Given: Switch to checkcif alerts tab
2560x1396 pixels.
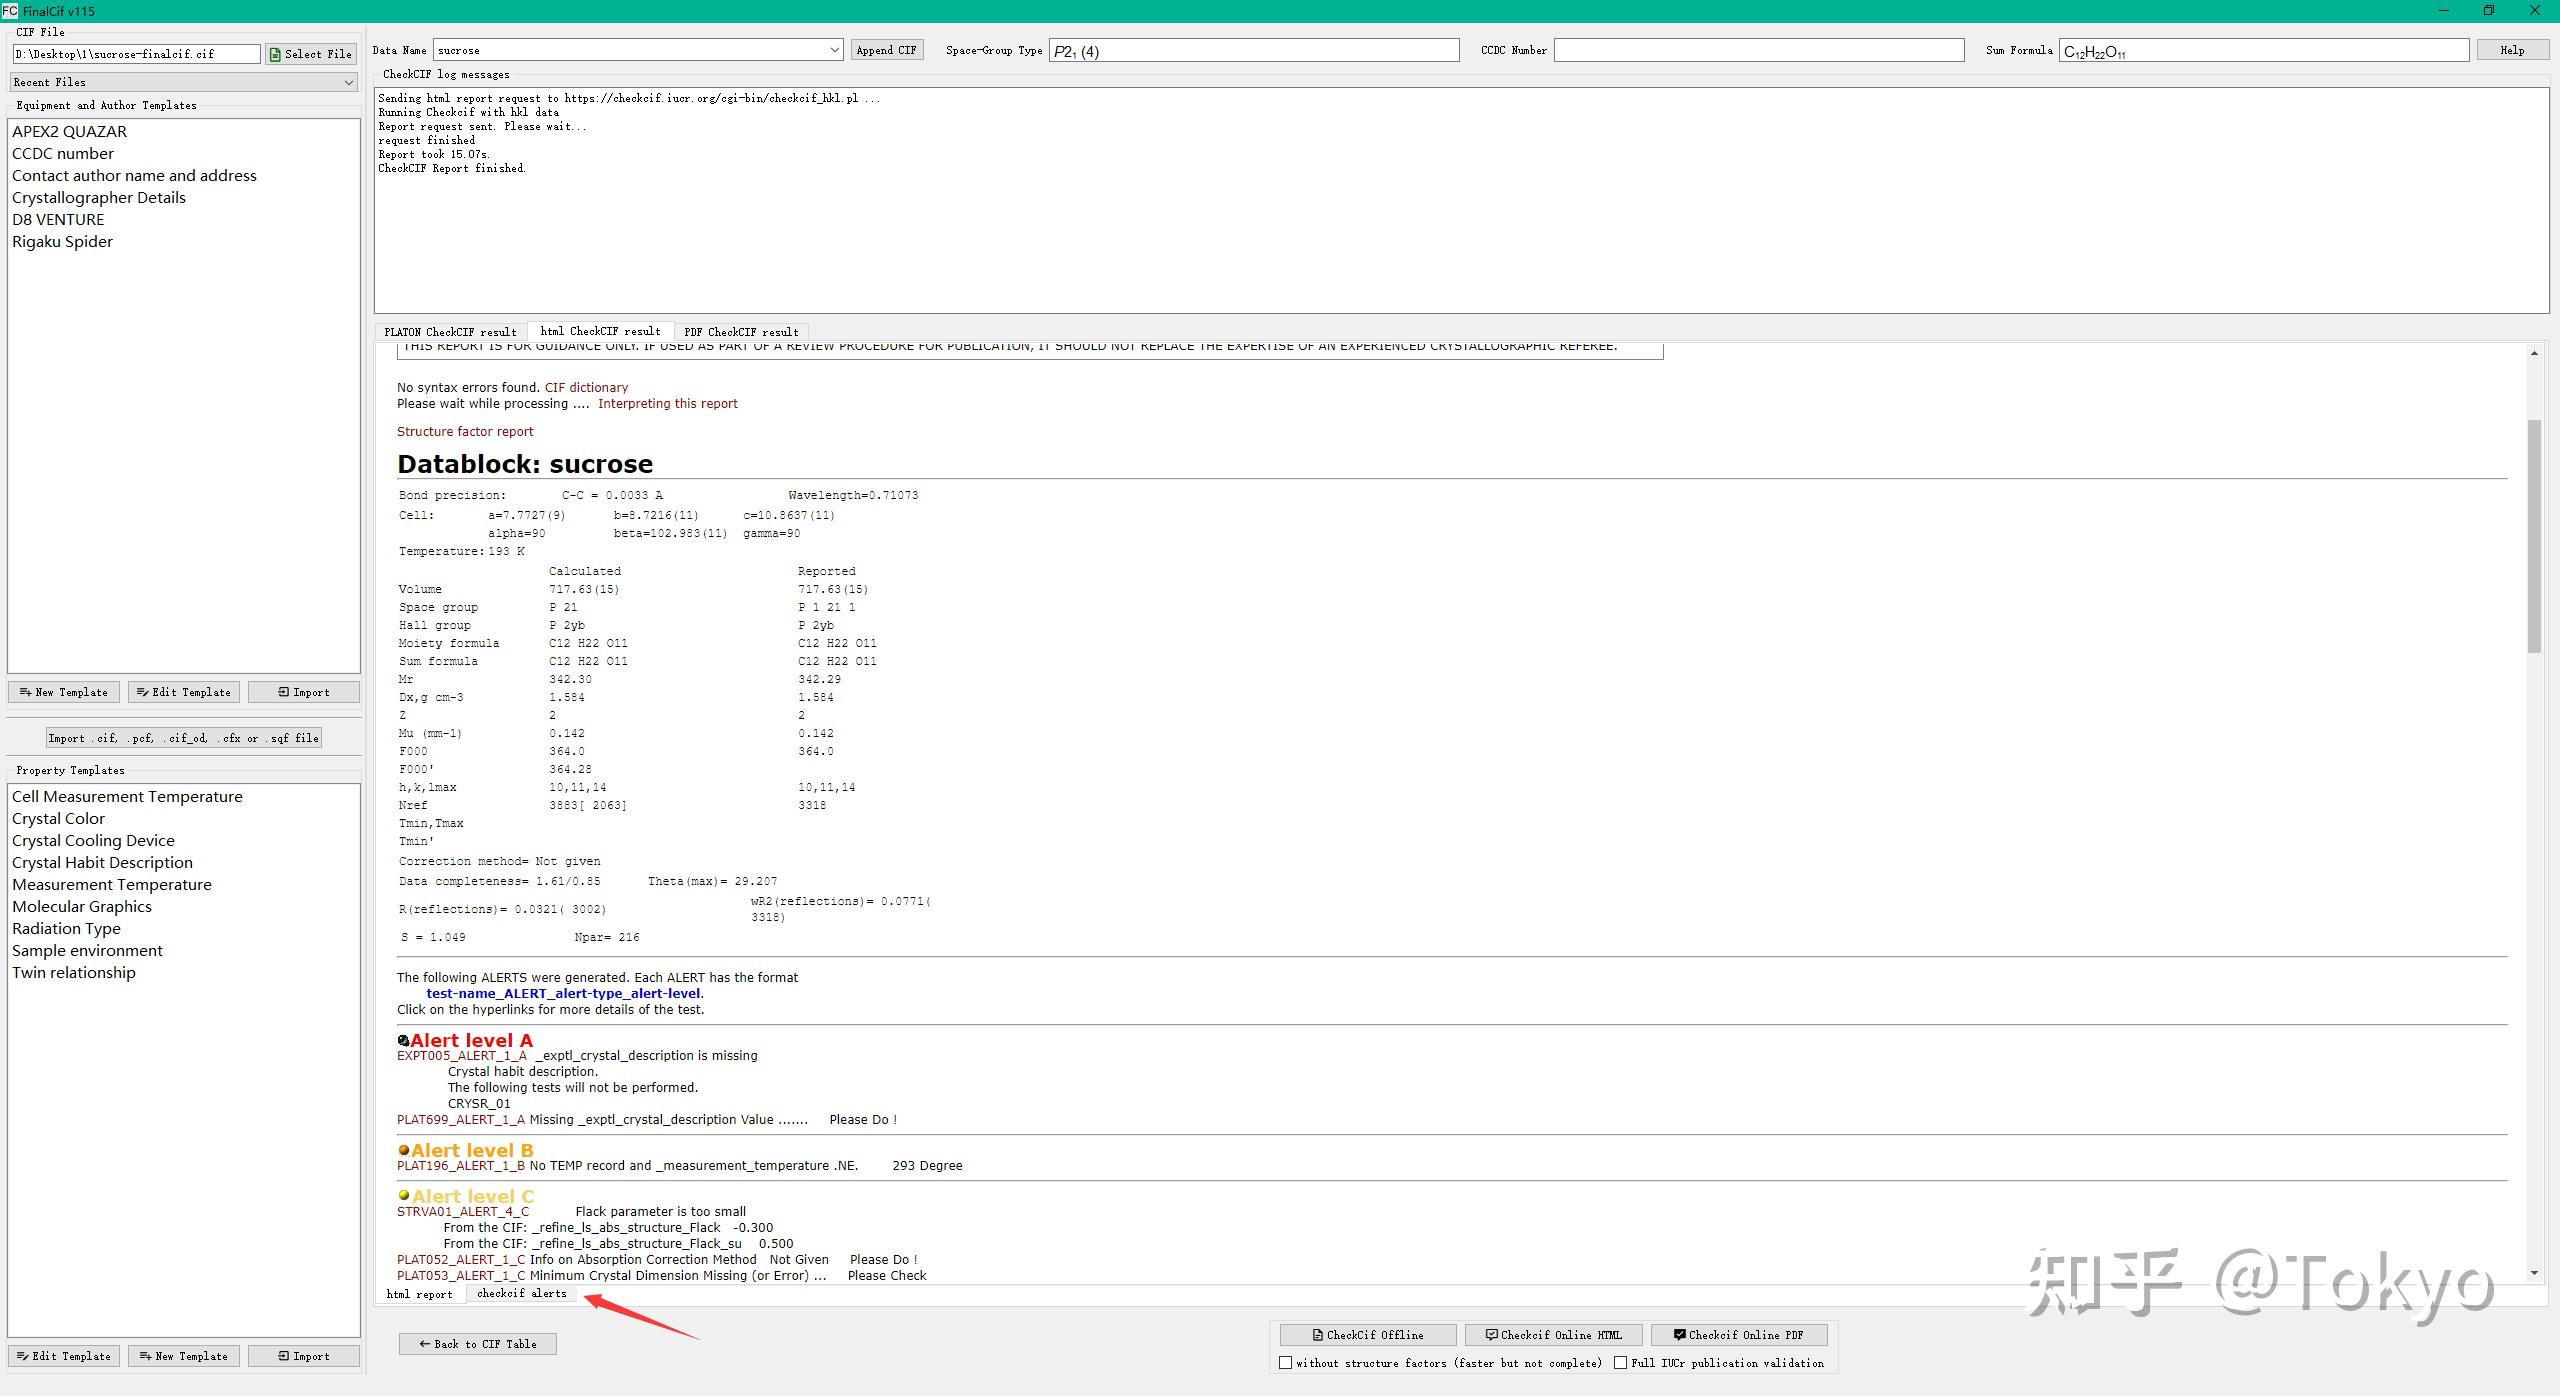Looking at the screenshot, I should click(x=521, y=1294).
